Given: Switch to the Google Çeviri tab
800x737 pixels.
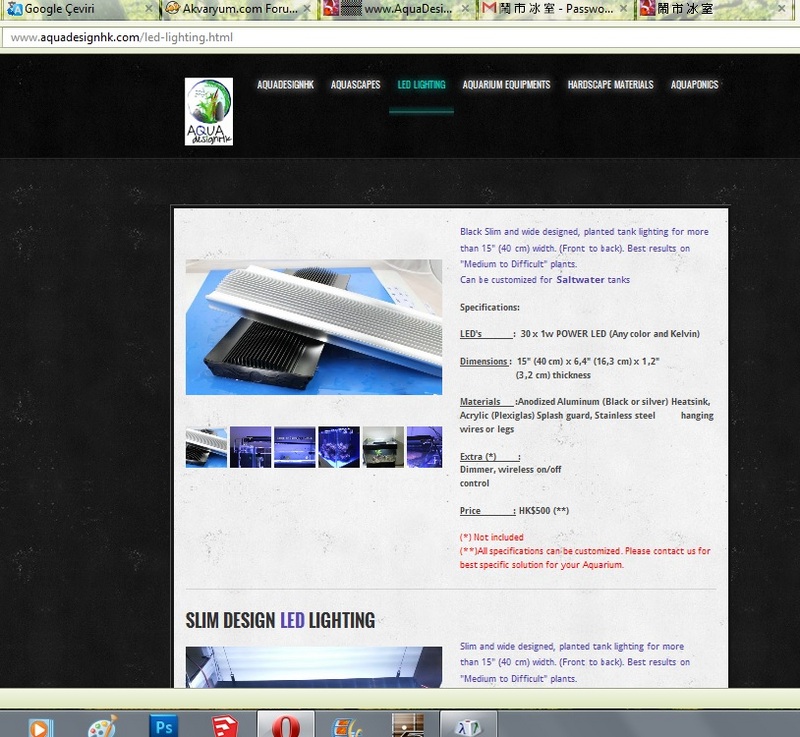Looking at the screenshot, I should [x=80, y=9].
